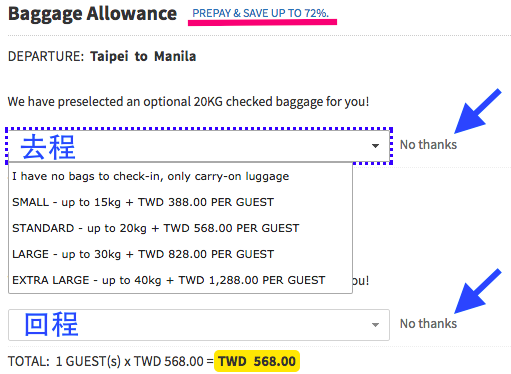Select EXTRA LARGE up to 40kg option
The width and height of the screenshot is (511, 374).
[180, 280]
